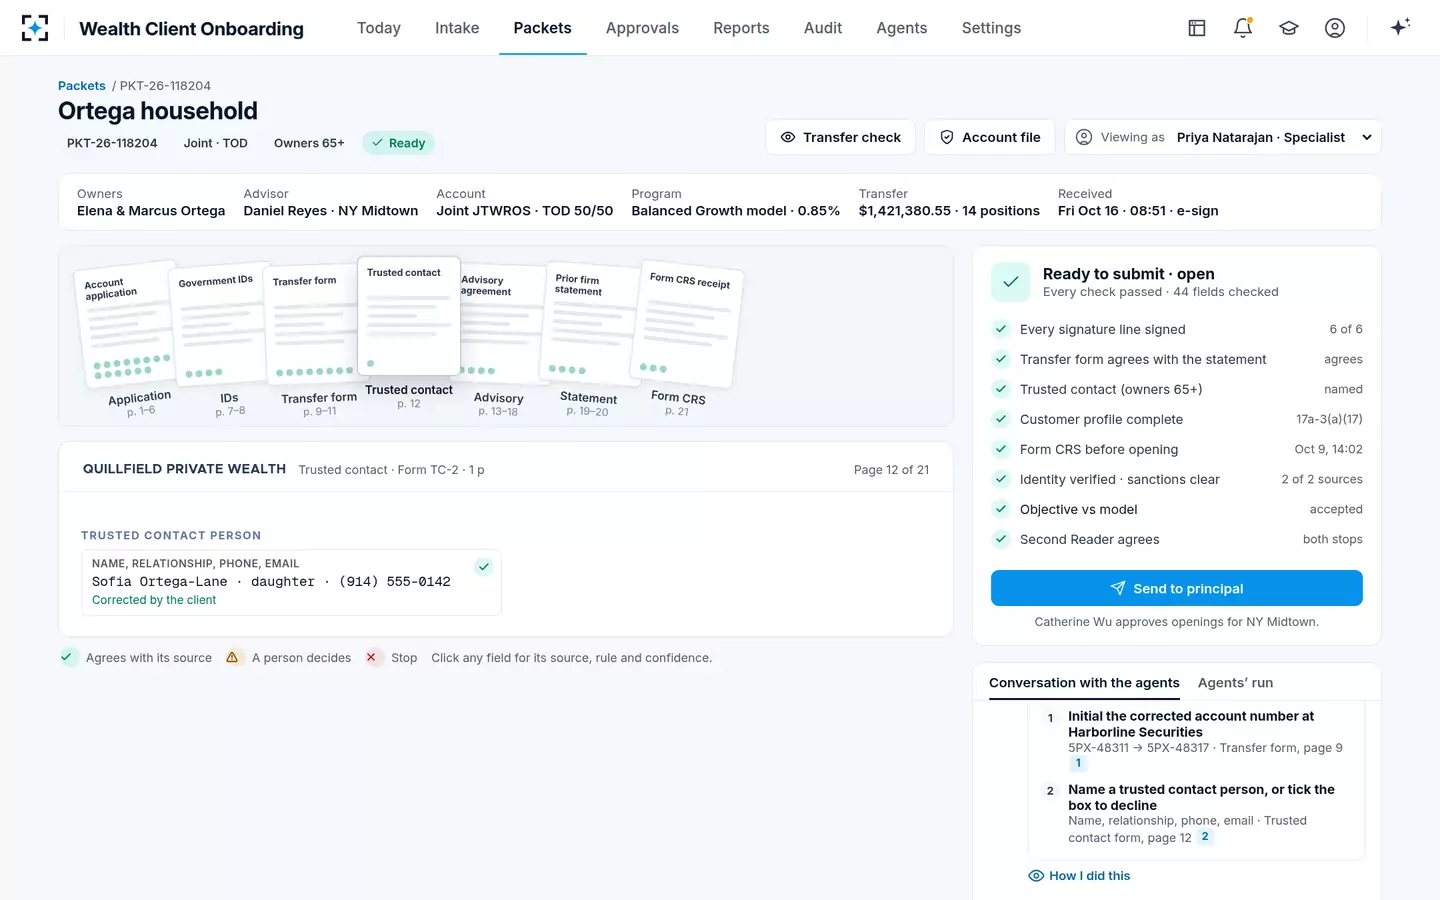The image size is (1440, 900).
Task: Open the Audit tab
Action: 823,28
